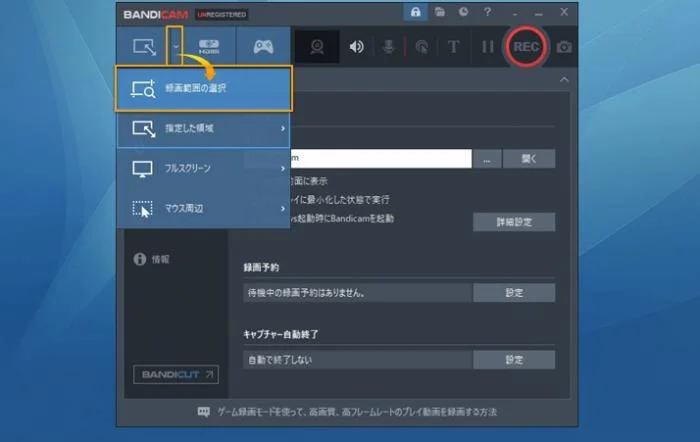Browse output folder with ... button
The image size is (700, 442).
487,158
